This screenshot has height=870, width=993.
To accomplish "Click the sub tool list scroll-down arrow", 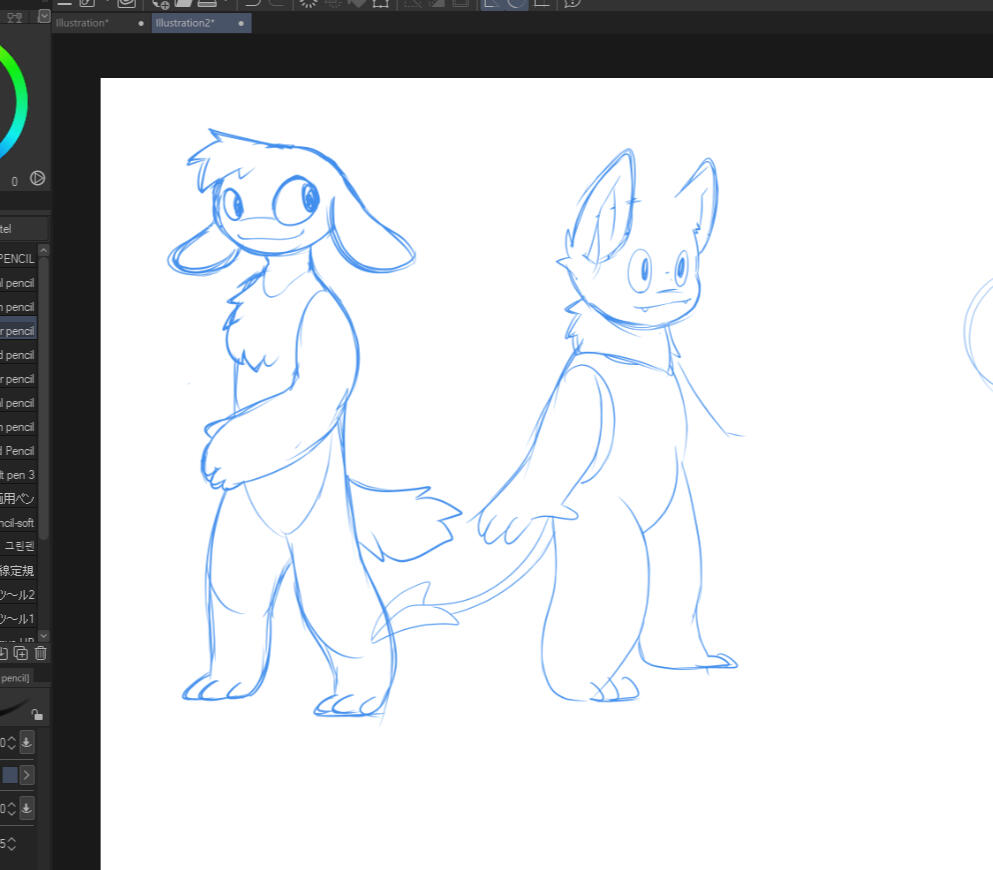I will pos(43,636).
